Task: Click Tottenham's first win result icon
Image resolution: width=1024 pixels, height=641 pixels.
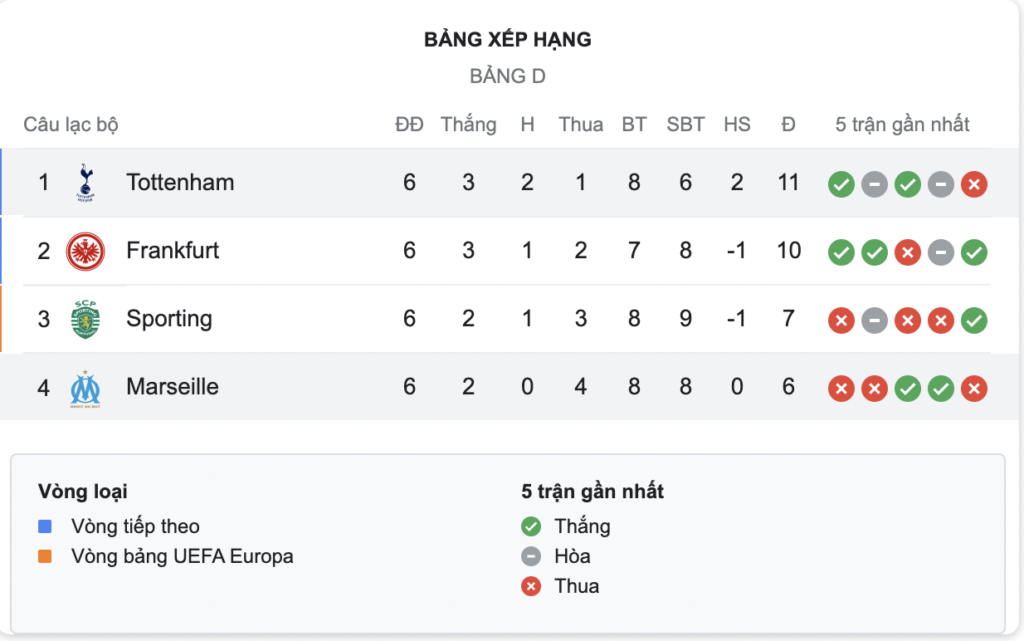Action: point(841,184)
